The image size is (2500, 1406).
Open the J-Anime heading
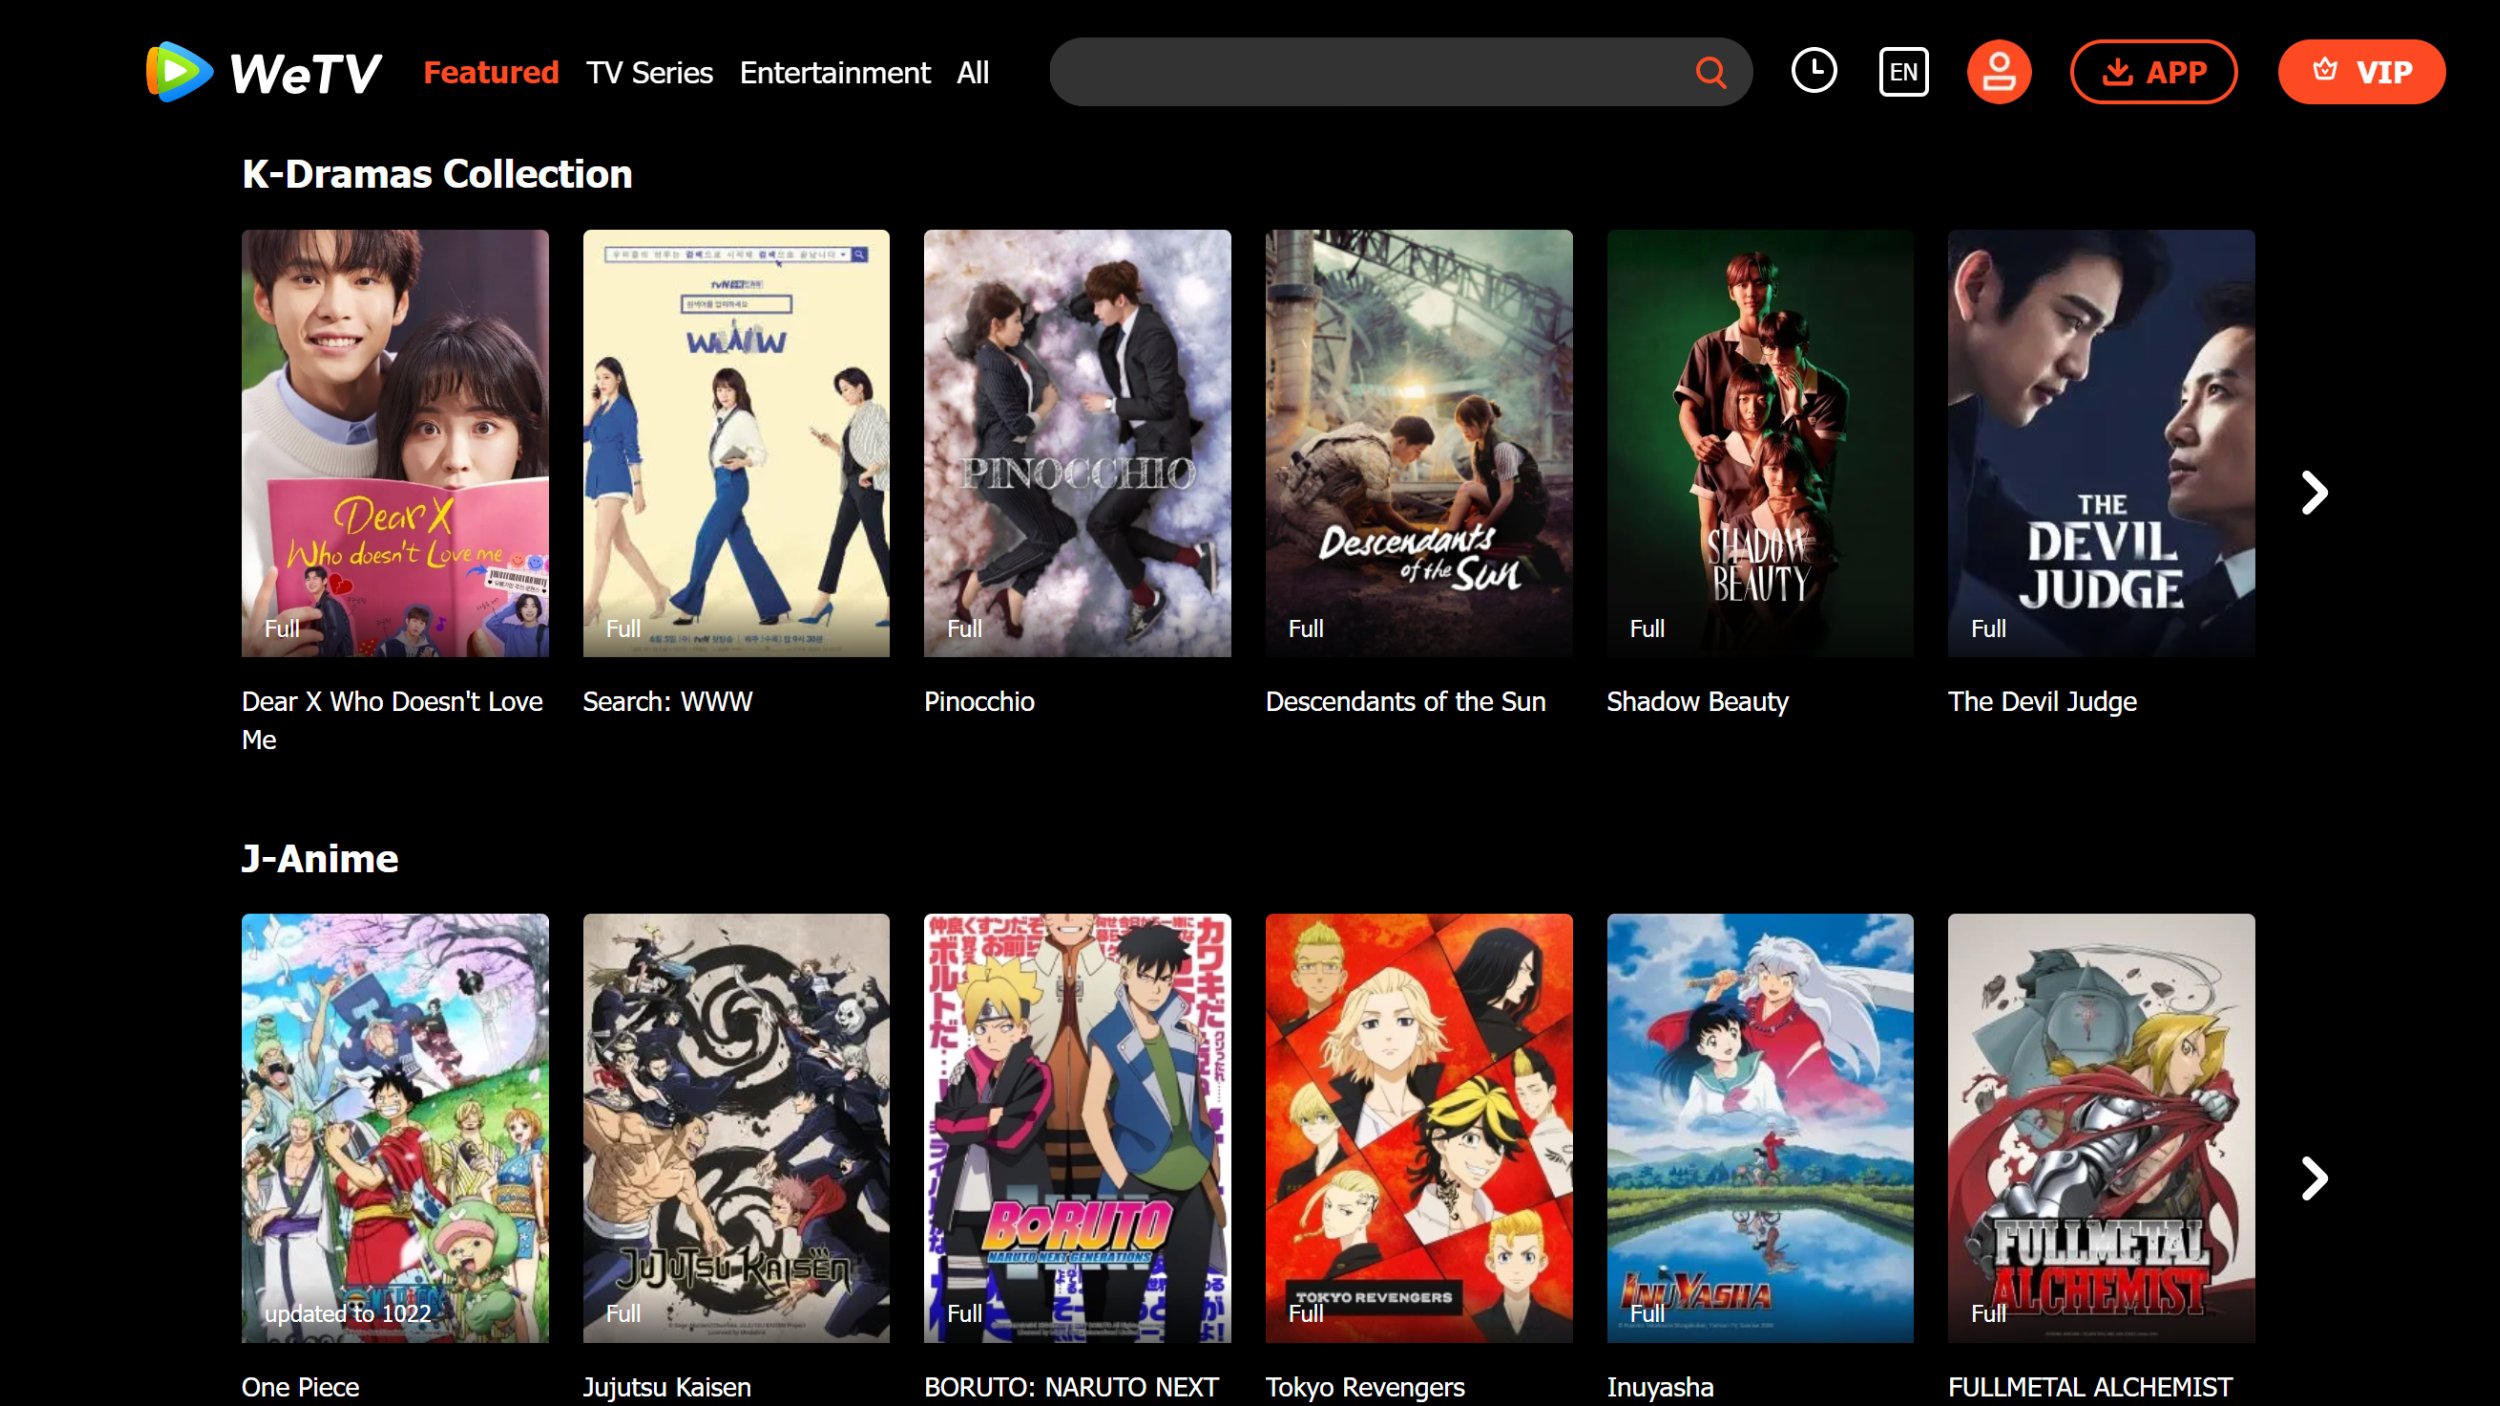pos(320,859)
